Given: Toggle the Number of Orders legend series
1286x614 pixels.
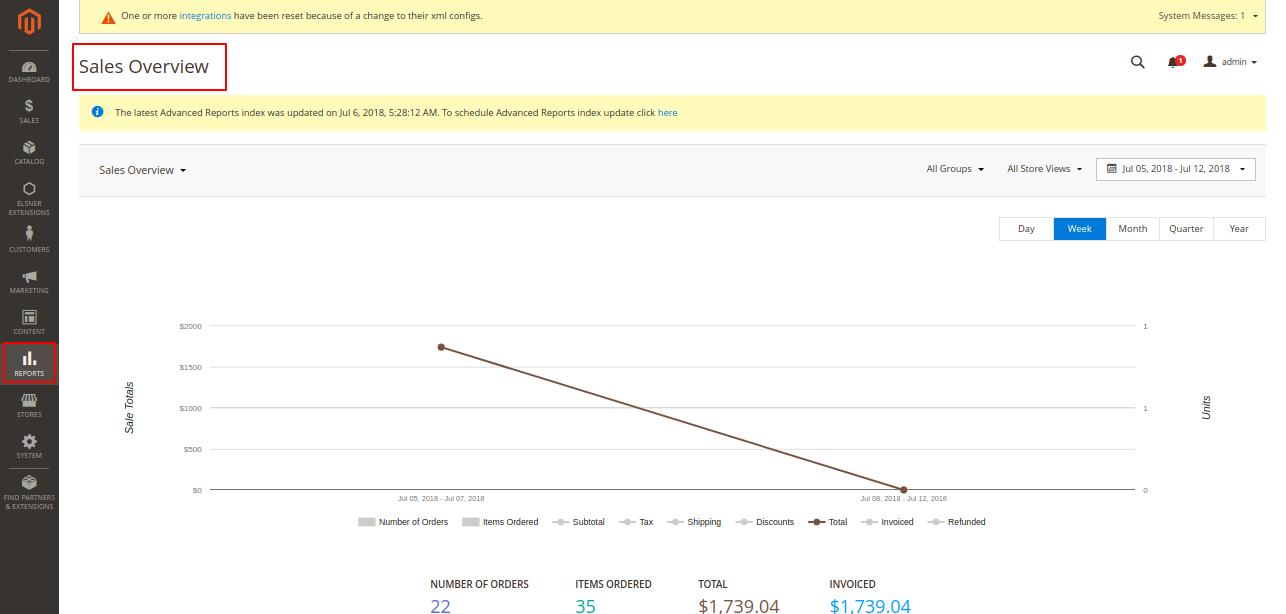Looking at the screenshot, I should click(x=404, y=522).
